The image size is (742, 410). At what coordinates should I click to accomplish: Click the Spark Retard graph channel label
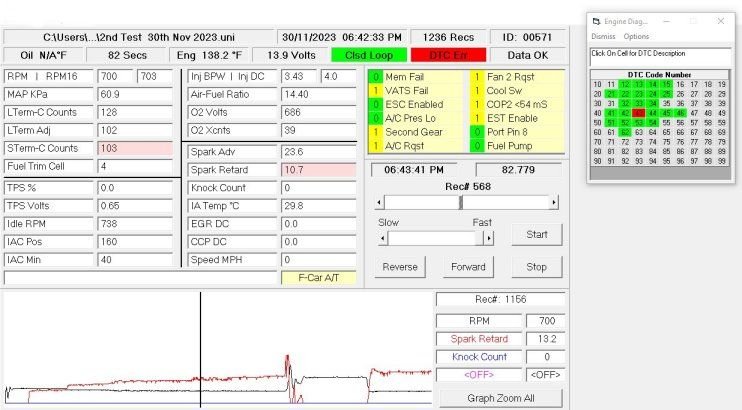[478, 339]
